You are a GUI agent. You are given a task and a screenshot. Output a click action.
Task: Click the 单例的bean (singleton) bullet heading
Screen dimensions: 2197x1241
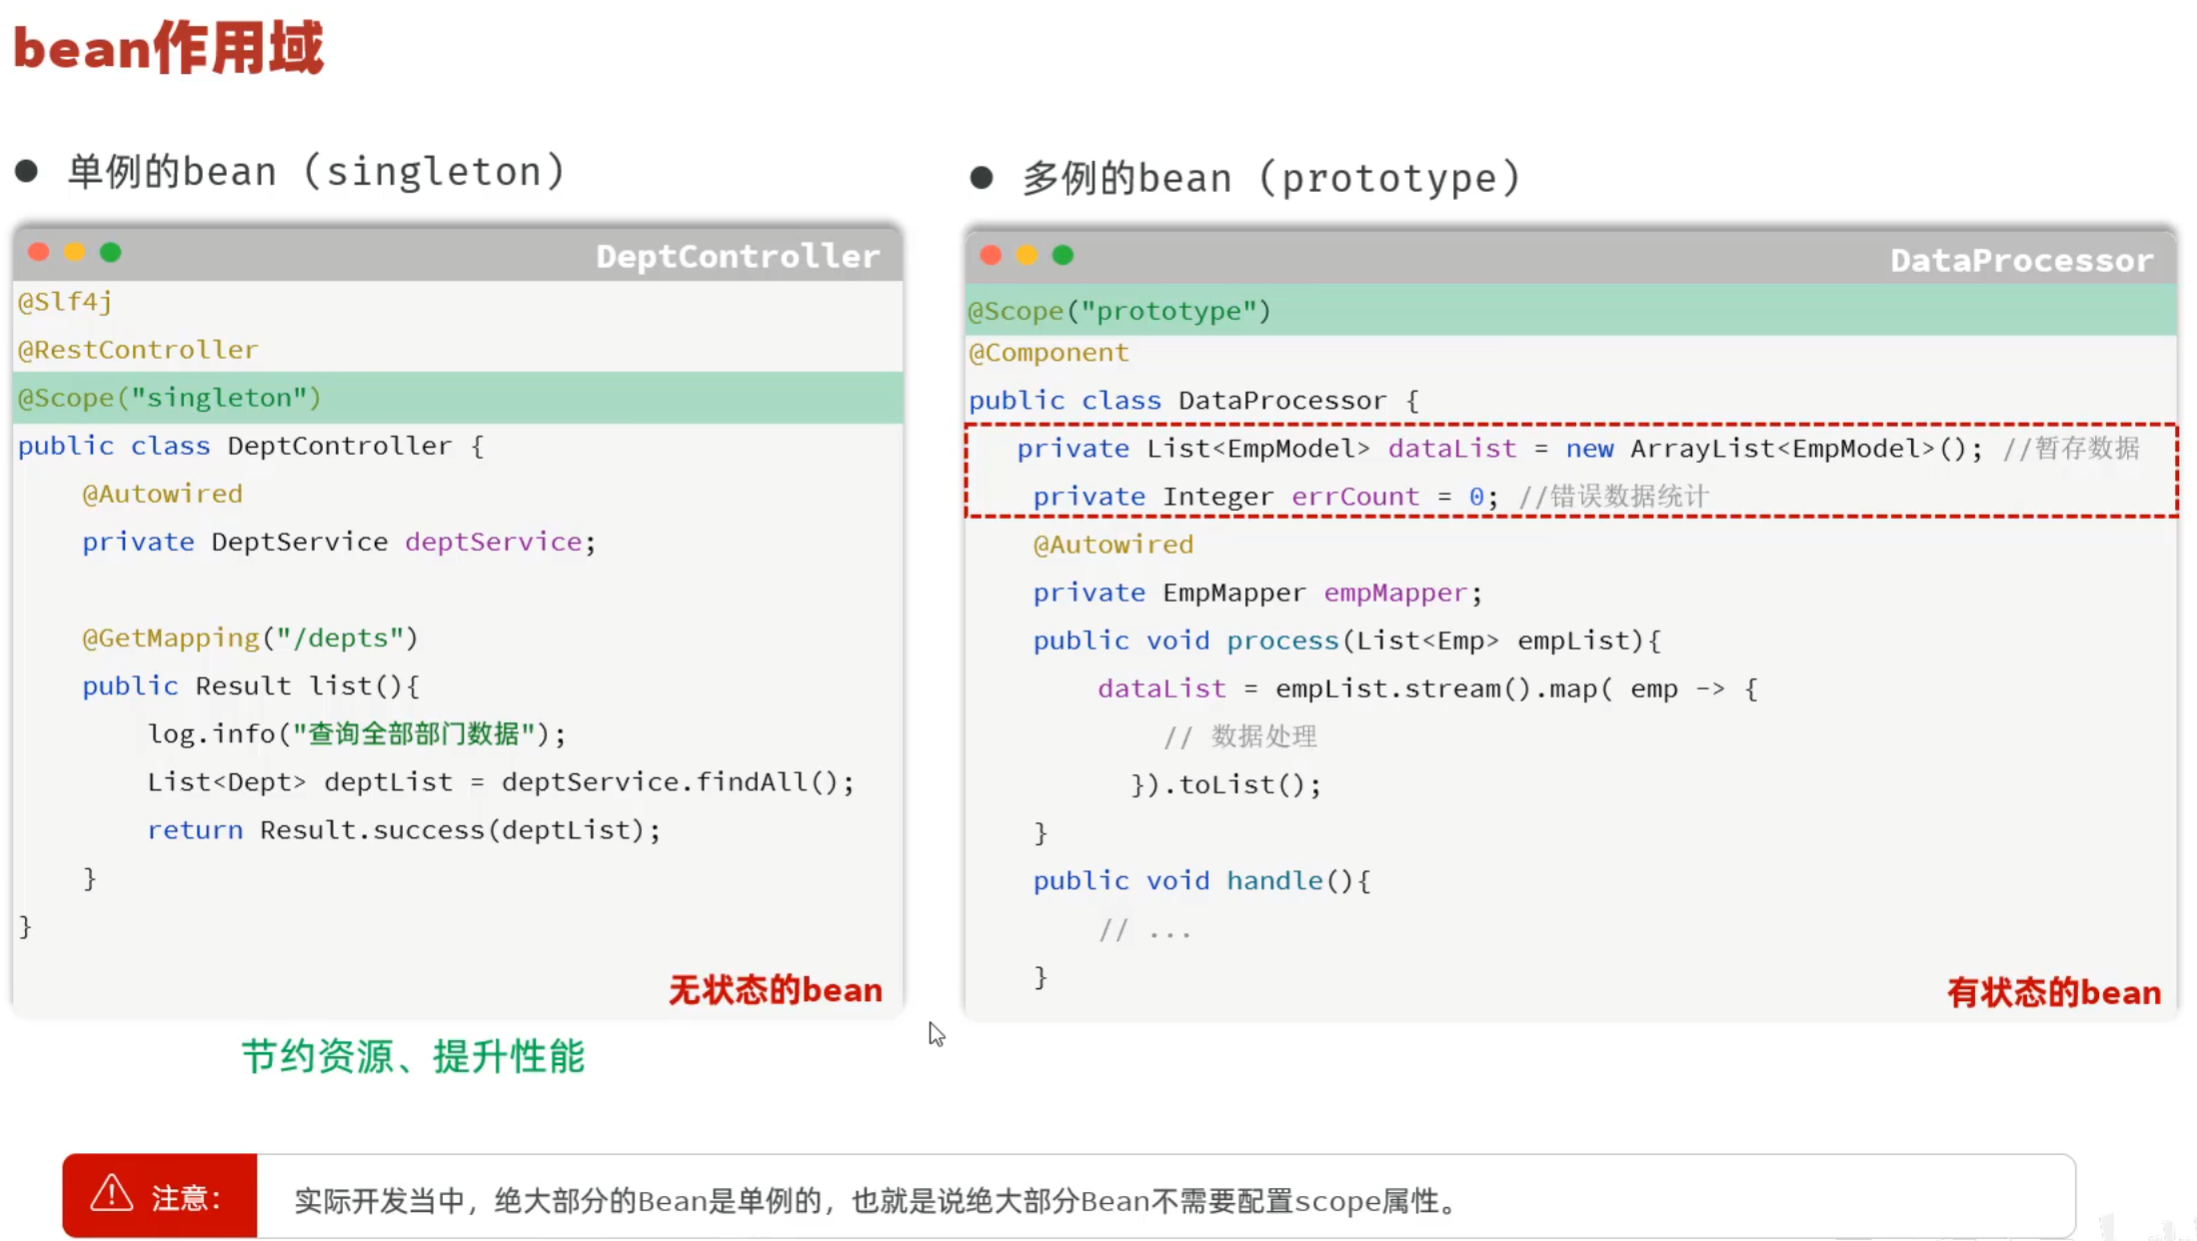[x=316, y=172]
